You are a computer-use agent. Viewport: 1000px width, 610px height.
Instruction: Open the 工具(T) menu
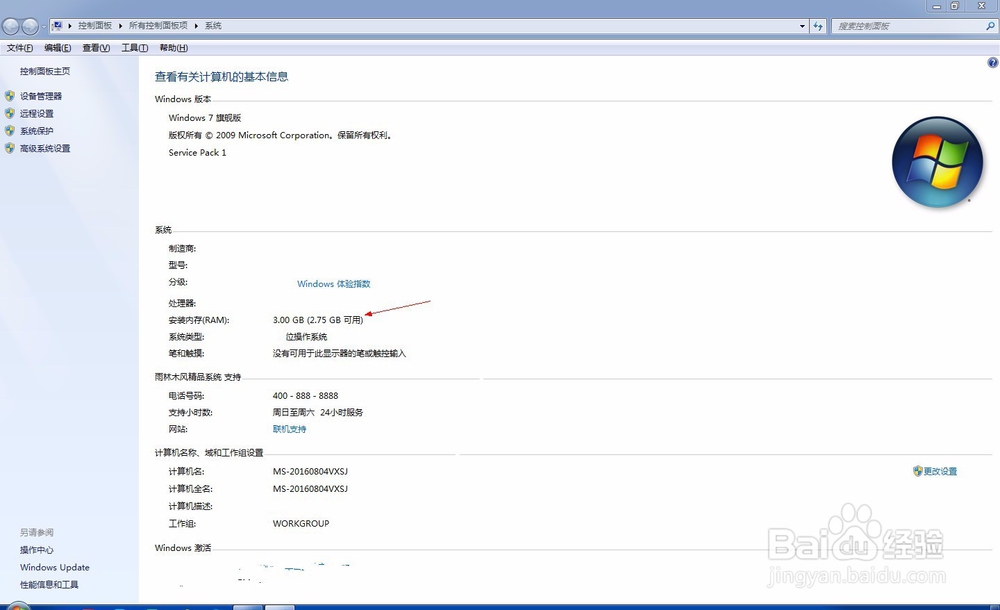click(x=135, y=48)
